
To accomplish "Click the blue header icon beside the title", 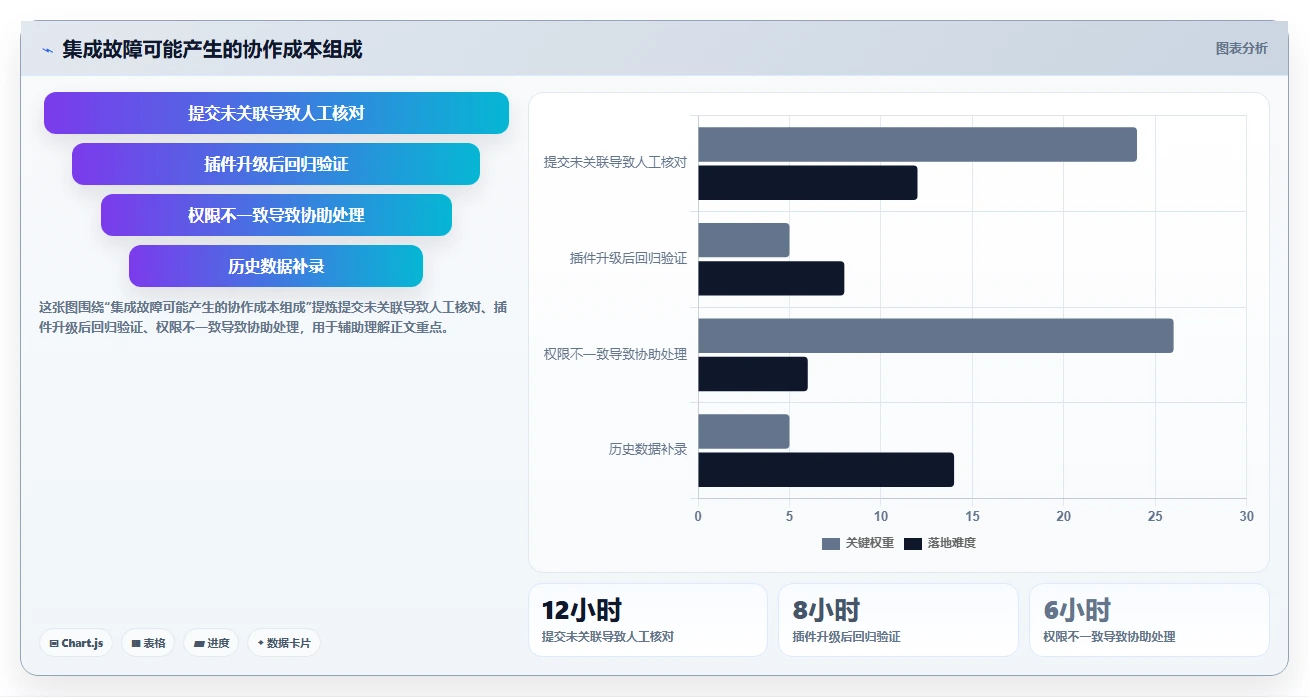I will coord(47,50).
